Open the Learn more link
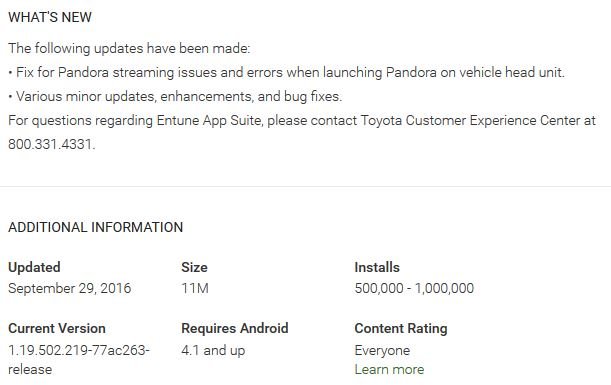This screenshot has height=385, width=611. pos(389,369)
